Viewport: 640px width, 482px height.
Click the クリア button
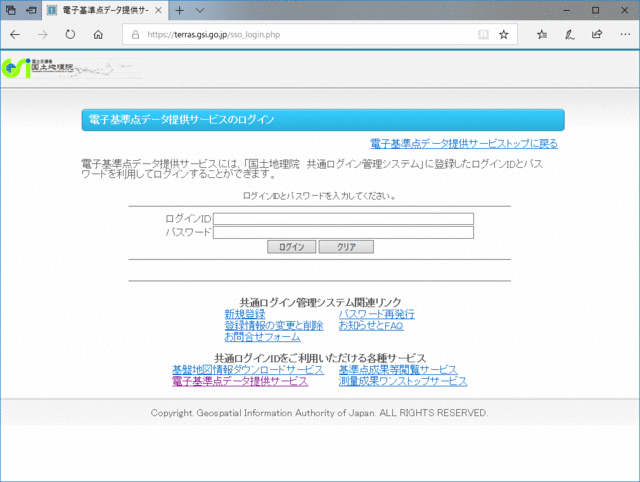[346, 247]
